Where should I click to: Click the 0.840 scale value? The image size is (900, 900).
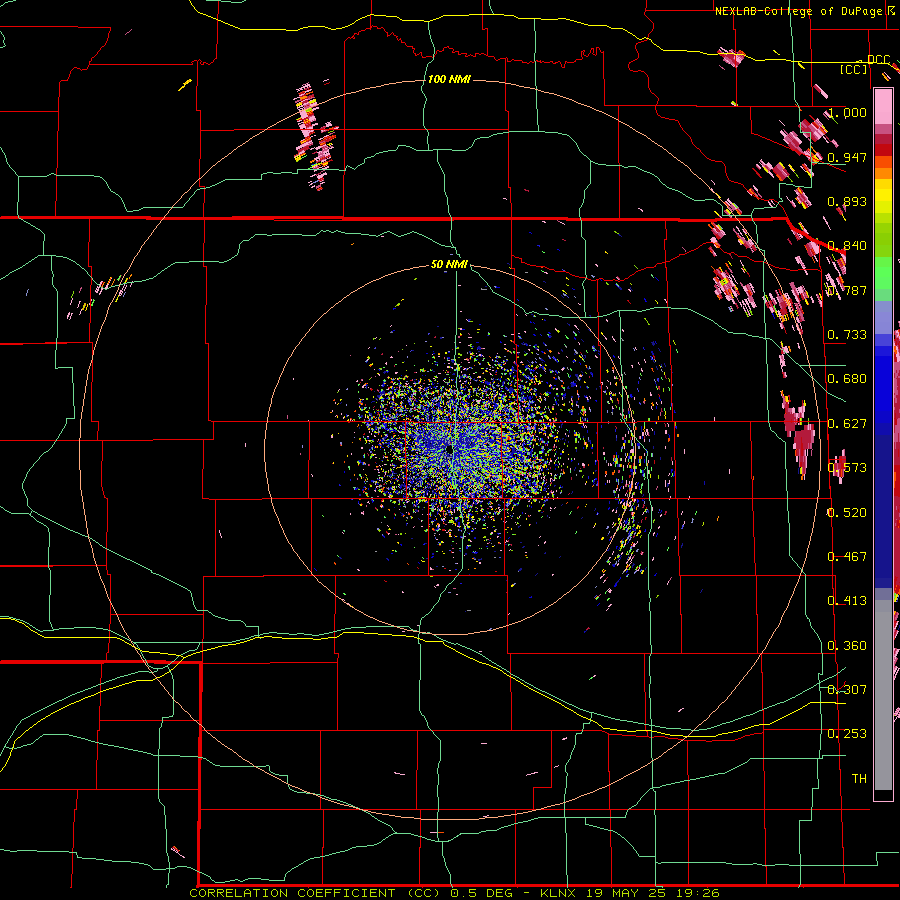(847, 246)
